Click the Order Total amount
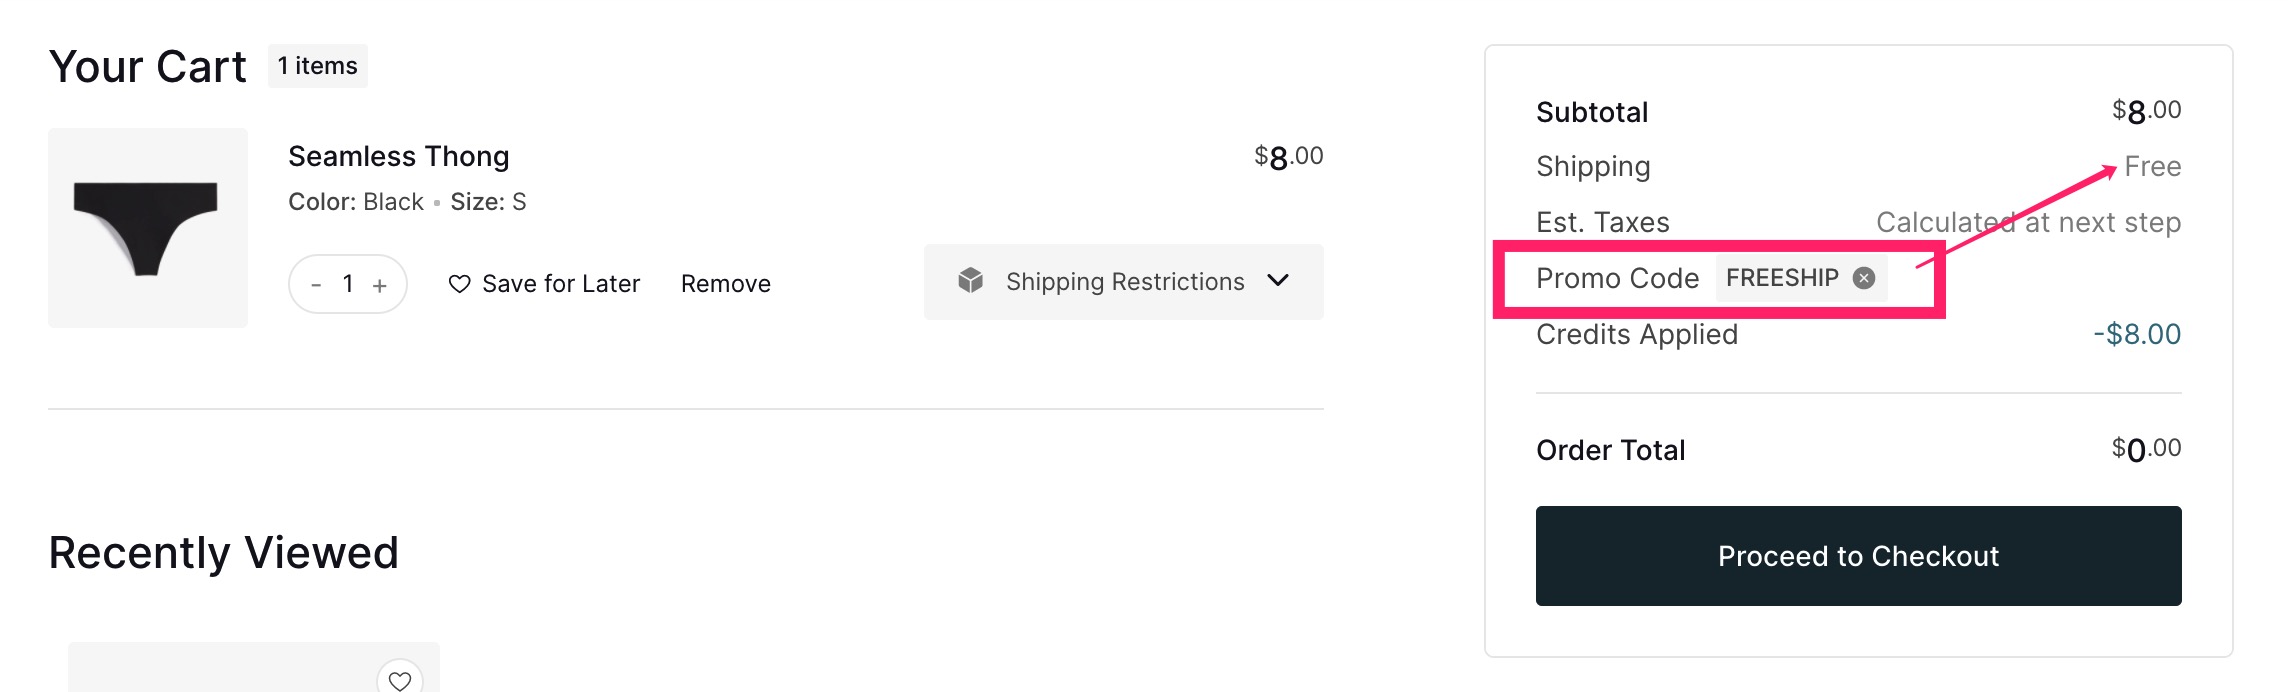This screenshot has width=2288, height=692. click(2146, 449)
